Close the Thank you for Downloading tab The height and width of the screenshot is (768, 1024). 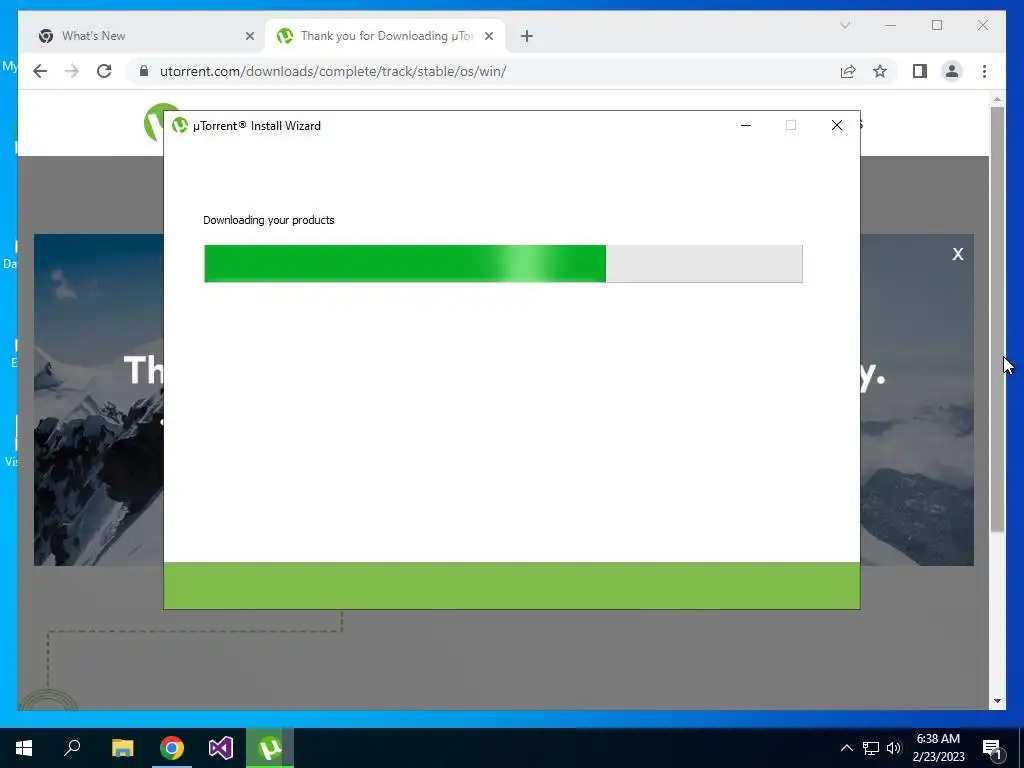(x=488, y=36)
